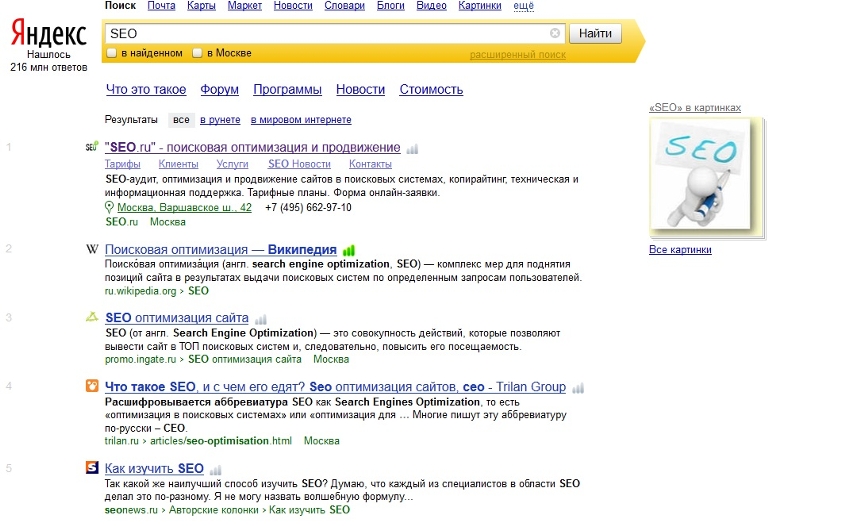Viewport: 845px width, 526px height.
Task: Open the SEO Новости sitelink
Action: [x=299, y=164]
